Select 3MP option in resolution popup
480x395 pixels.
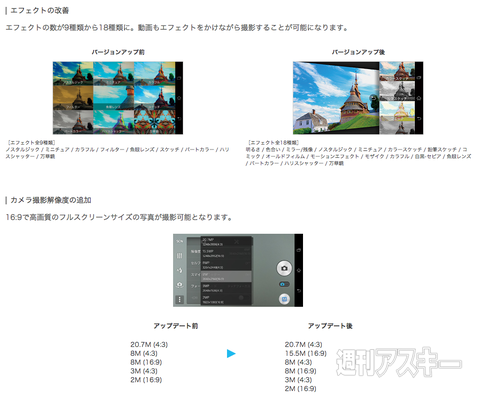[226, 288]
